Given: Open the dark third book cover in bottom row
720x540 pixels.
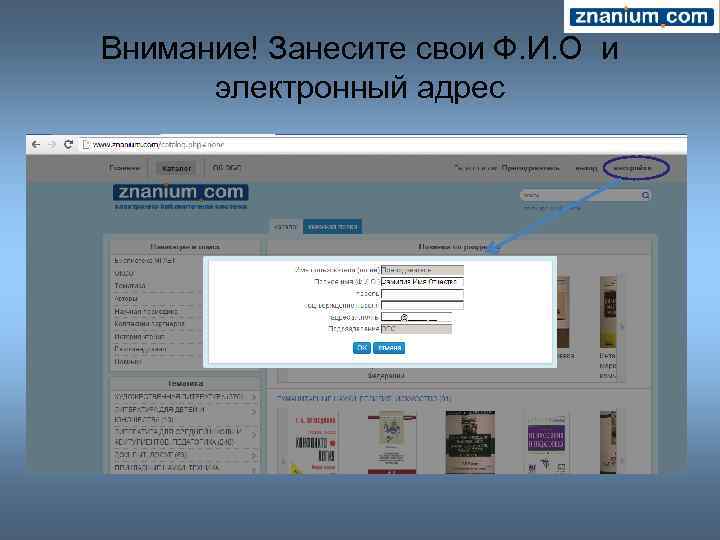Looking at the screenshot, I should [x=470, y=443].
